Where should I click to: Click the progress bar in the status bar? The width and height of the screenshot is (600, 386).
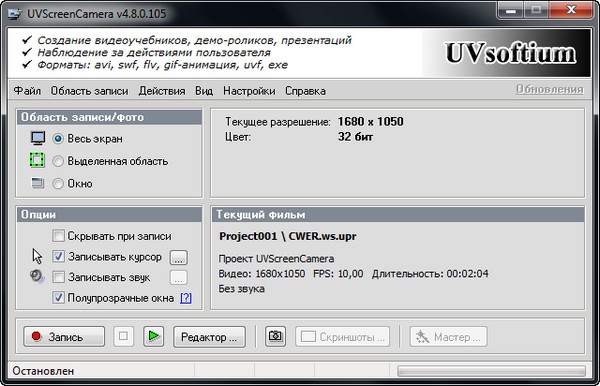[491, 371]
